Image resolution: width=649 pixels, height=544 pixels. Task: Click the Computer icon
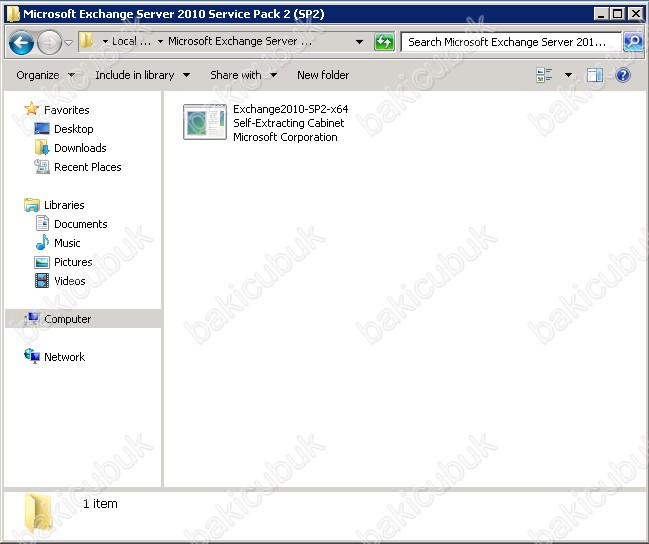(x=32, y=318)
